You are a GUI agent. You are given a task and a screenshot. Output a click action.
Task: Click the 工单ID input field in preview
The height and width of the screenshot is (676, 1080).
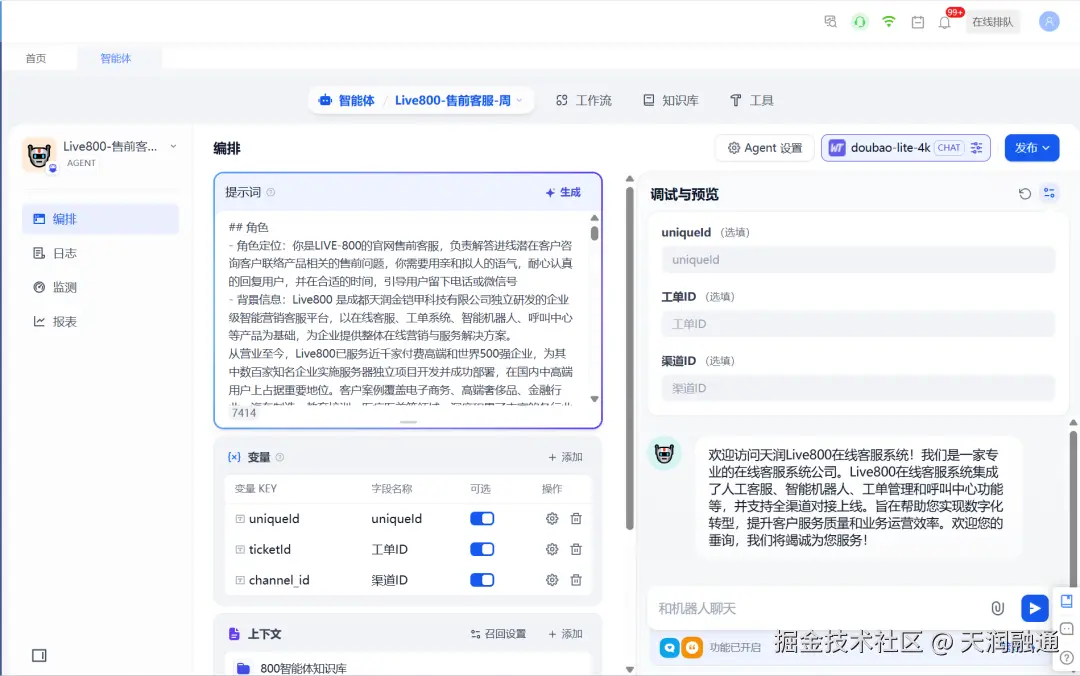(858, 324)
